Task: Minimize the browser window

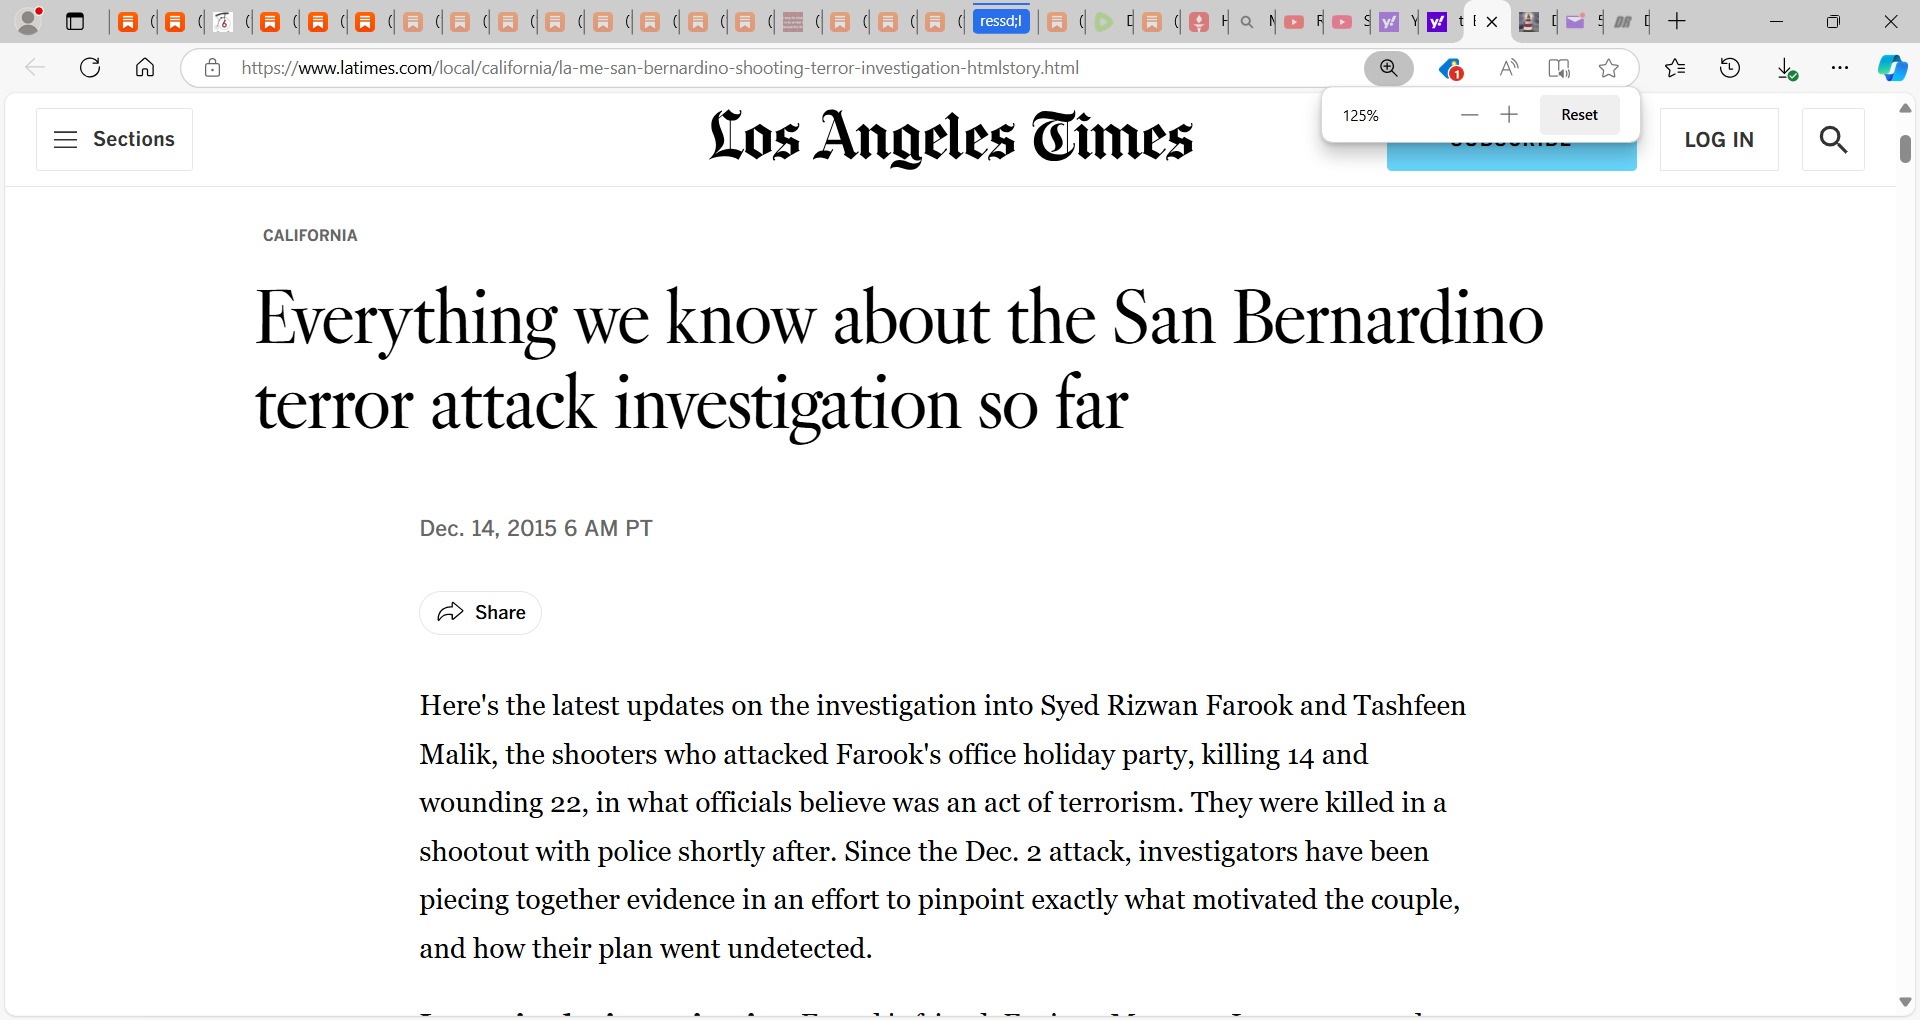Action: click(1776, 21)
